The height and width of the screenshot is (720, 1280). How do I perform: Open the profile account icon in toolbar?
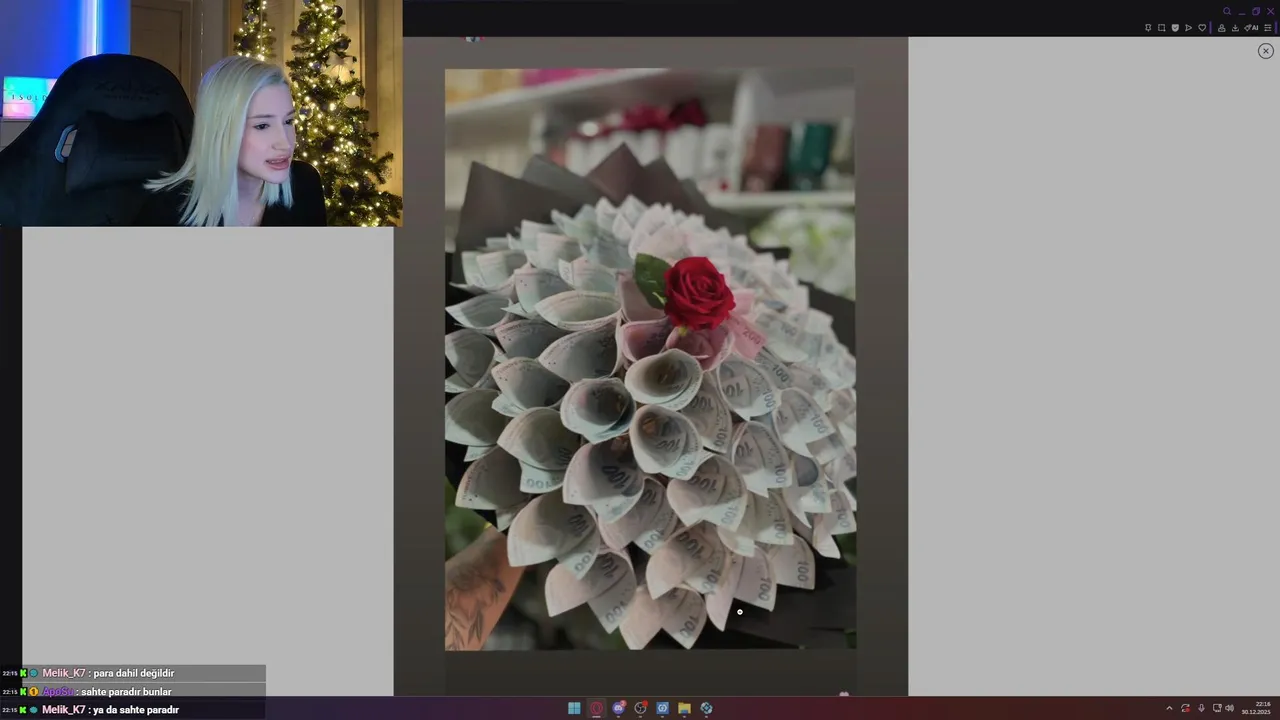click(x=1222, y=28)
